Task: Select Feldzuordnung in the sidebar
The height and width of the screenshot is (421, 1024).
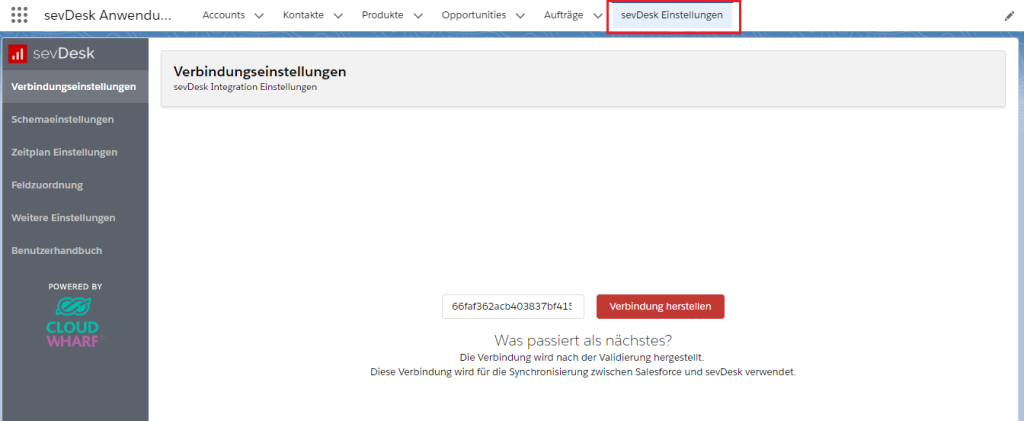Action: pyautogui.click(x=47, y=185)
